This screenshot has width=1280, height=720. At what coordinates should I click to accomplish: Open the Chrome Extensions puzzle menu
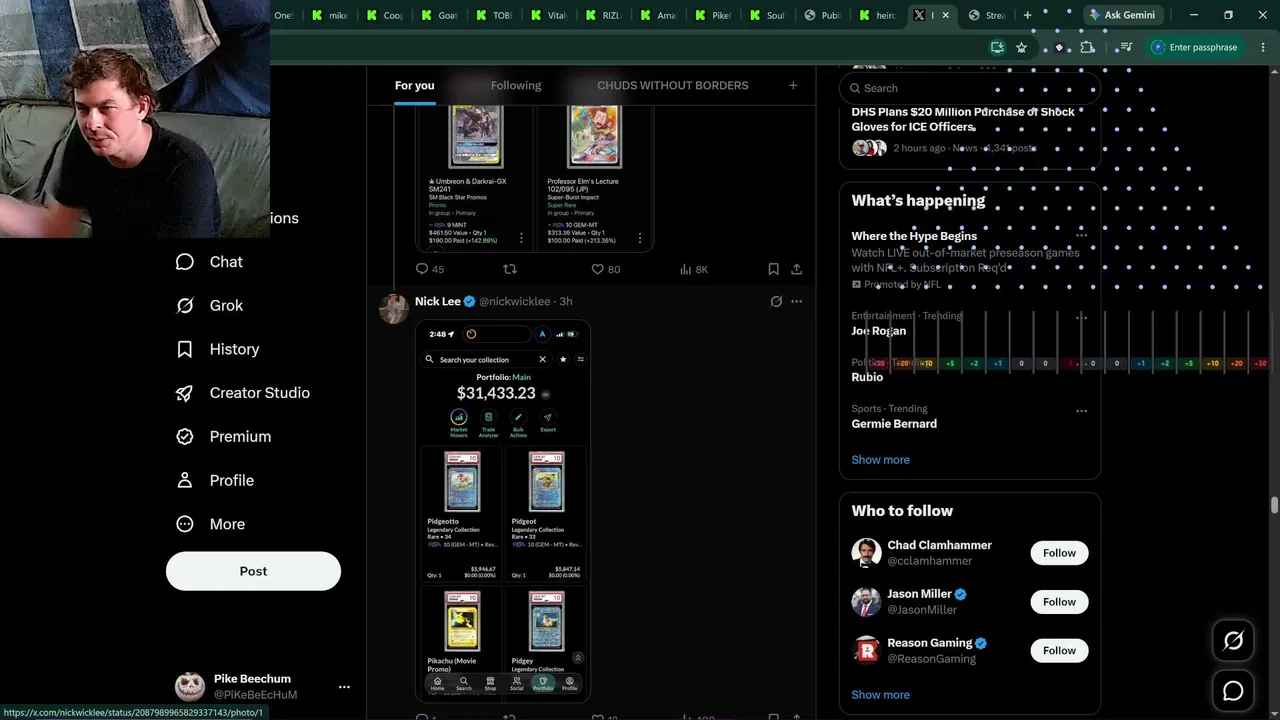1088,47
